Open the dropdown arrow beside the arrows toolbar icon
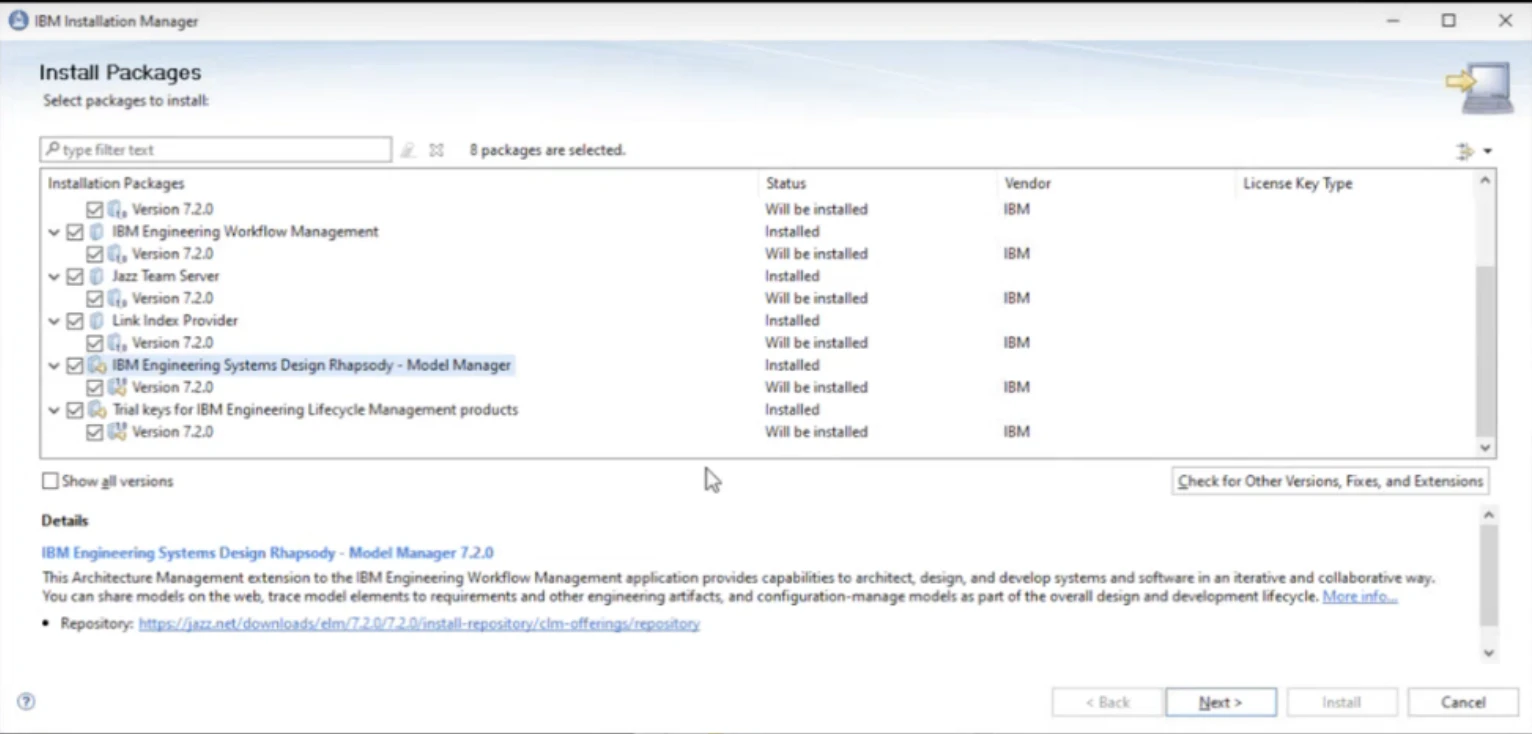 [x=1488, y=151]
